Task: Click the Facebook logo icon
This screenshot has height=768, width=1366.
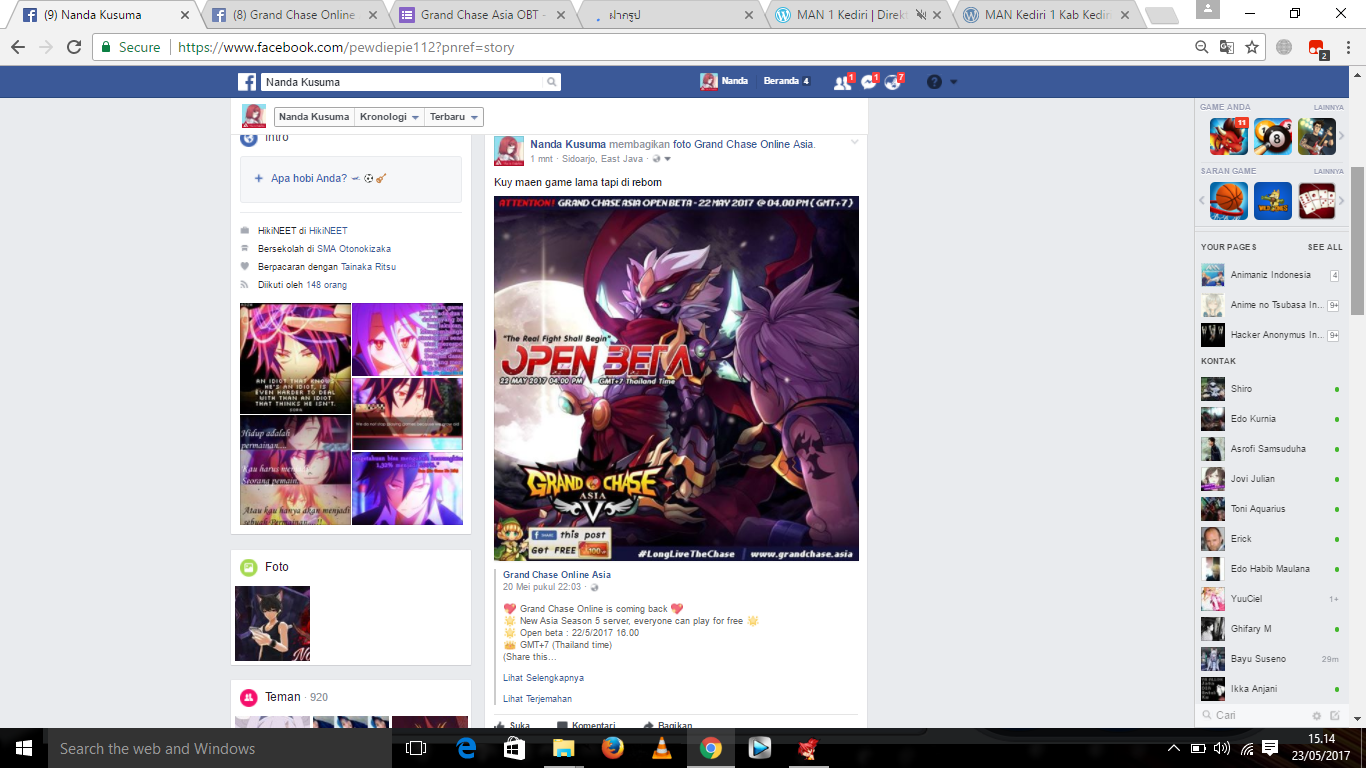Action: pos(246,82)
